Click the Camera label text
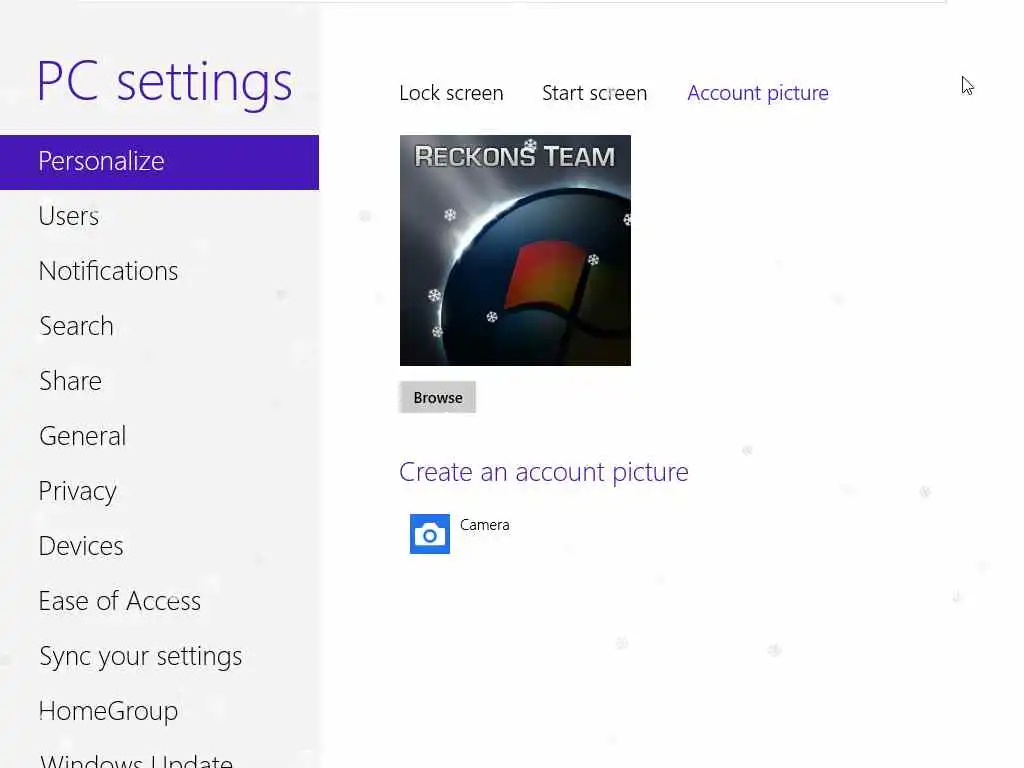 click(x=485, y=525)
